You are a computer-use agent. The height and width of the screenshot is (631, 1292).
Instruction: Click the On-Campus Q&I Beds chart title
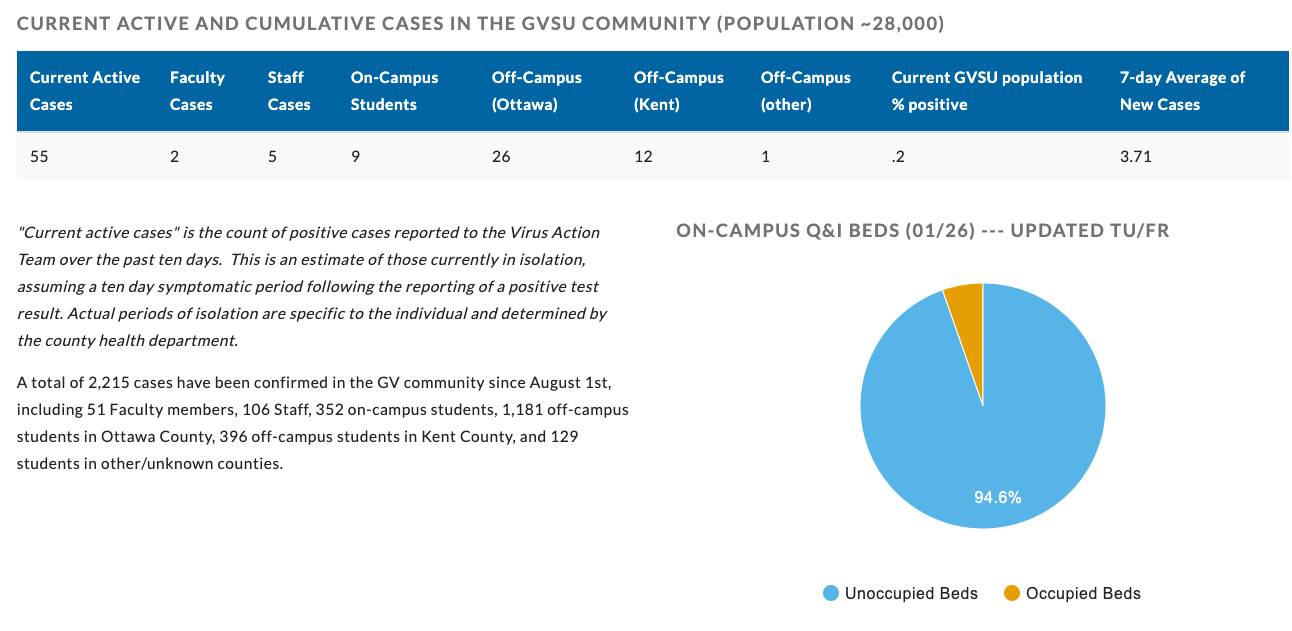pyautogui.click(x=922, y=231)
